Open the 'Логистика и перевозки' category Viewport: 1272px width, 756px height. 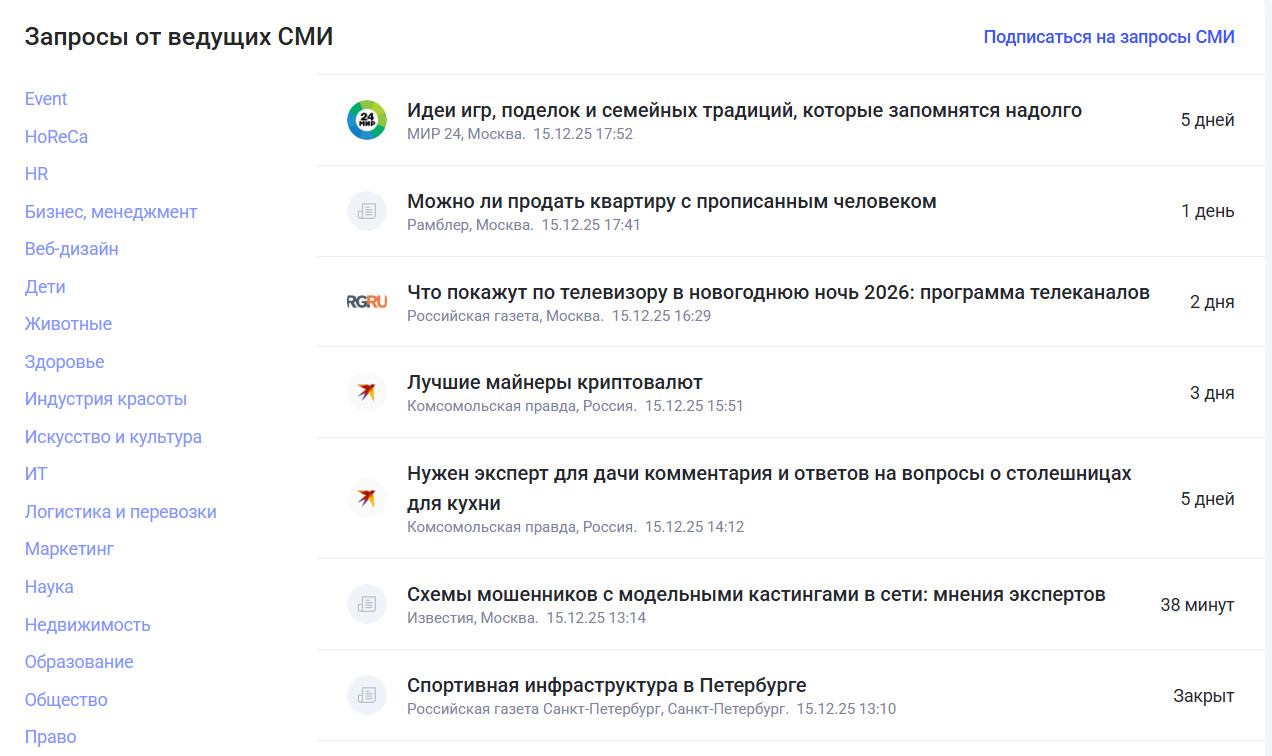point(121,512)
